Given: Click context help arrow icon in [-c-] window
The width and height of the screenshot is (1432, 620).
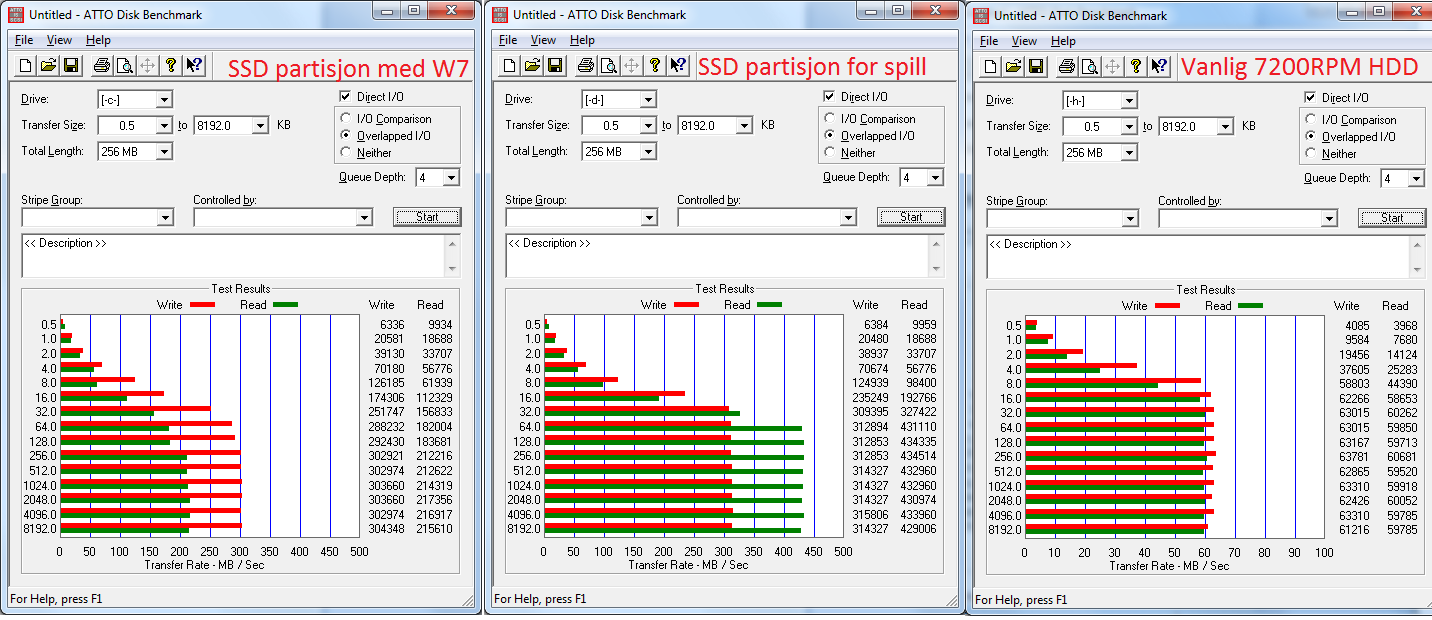Looking at the screenshot, I should pyautogui.click(x=194, y=66).
